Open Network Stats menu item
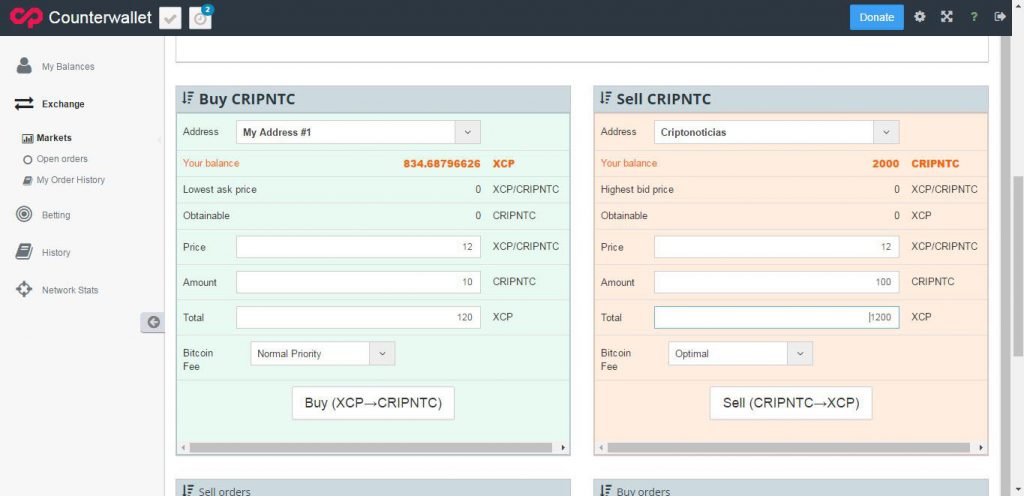 70,290
